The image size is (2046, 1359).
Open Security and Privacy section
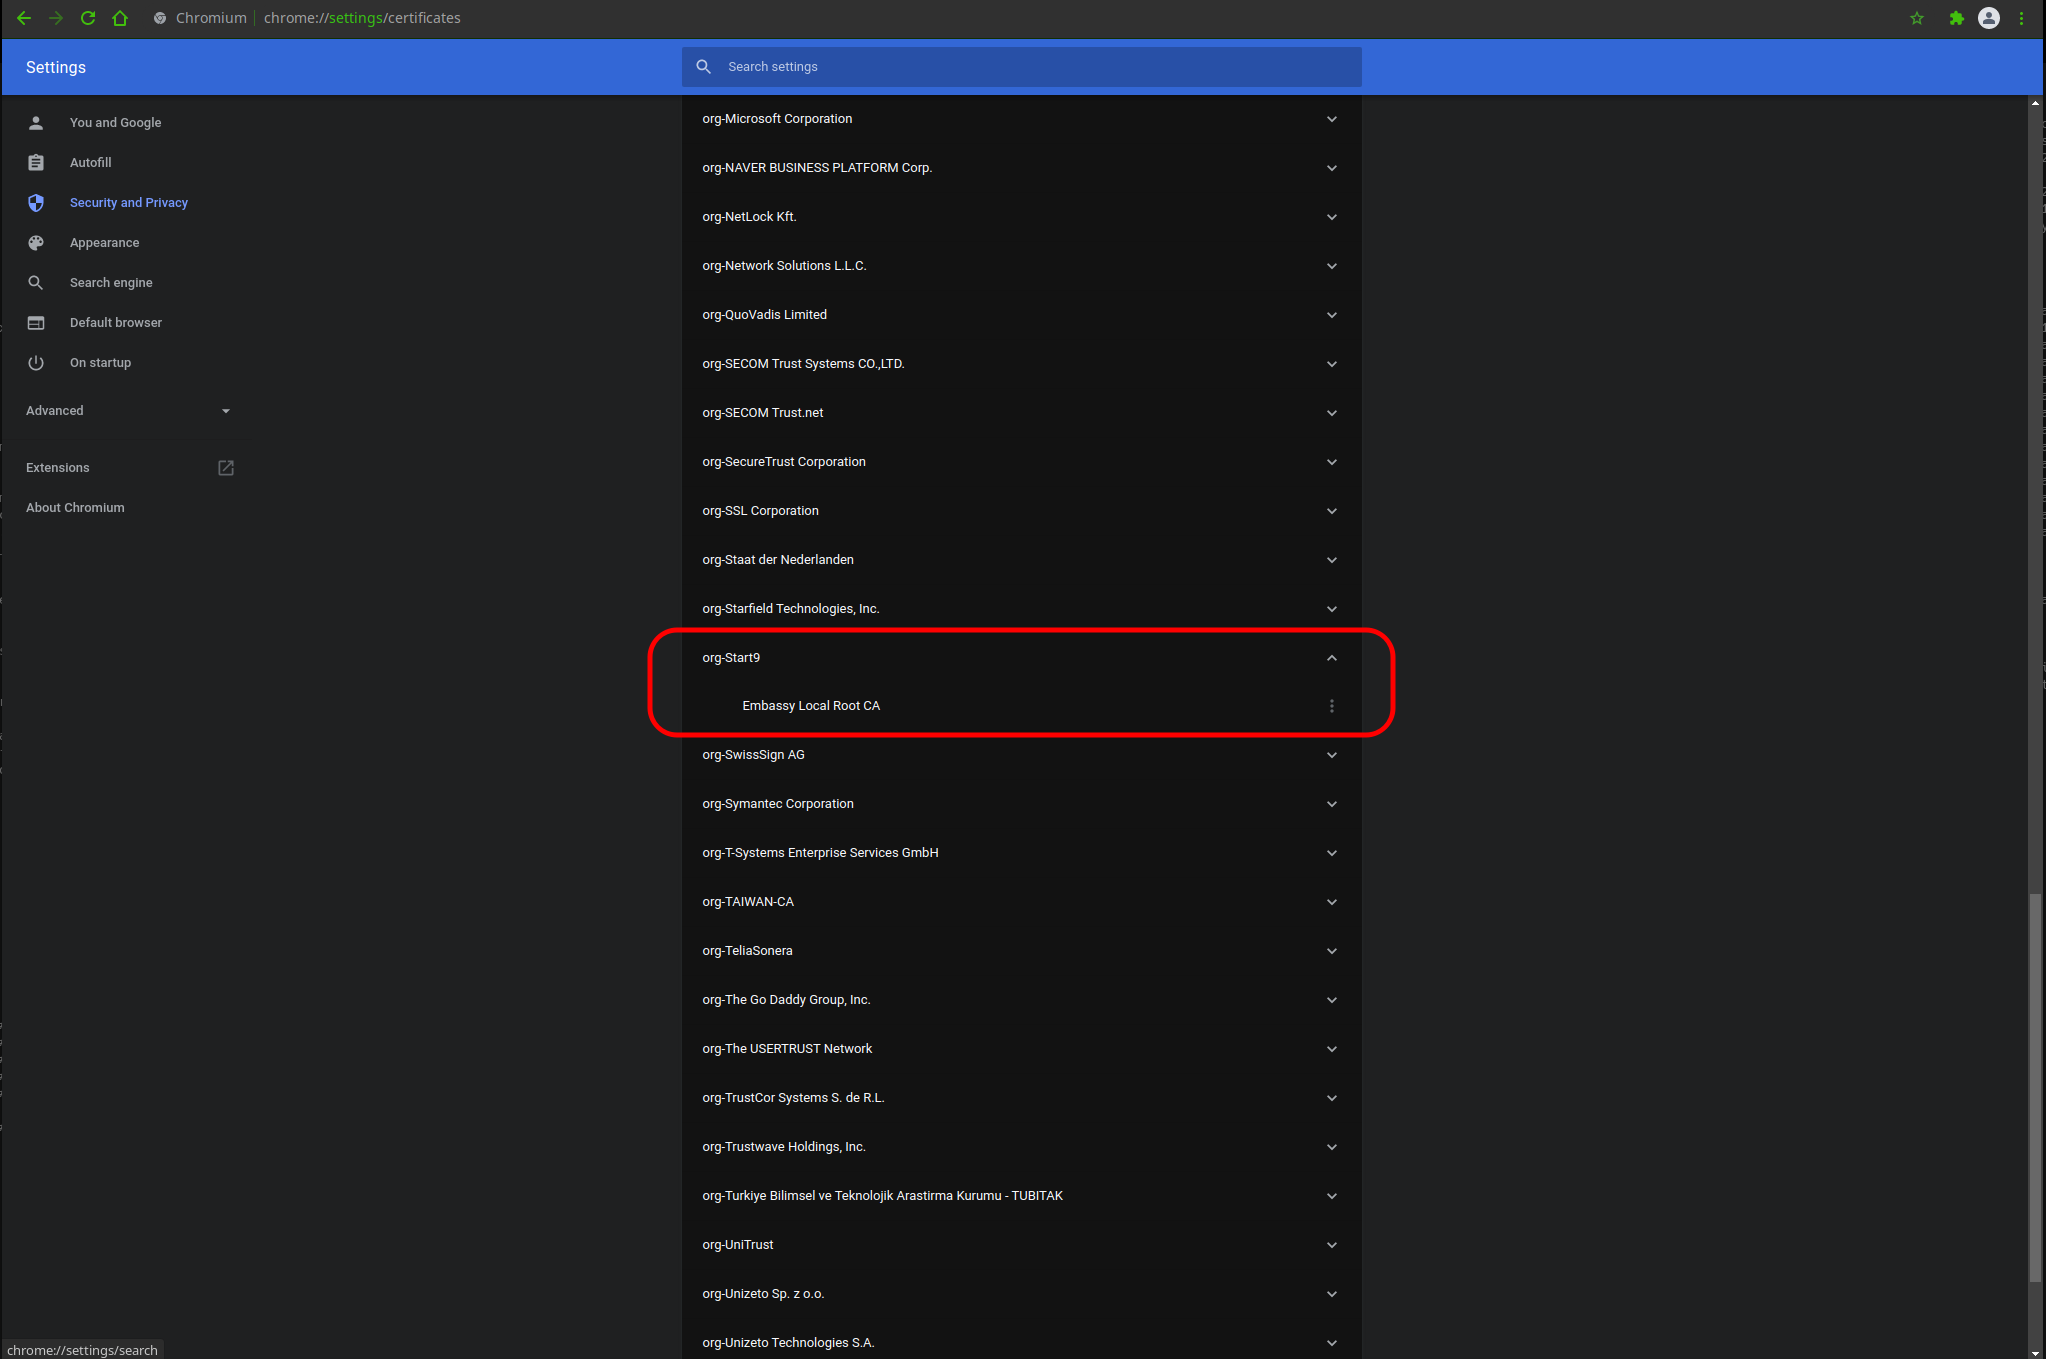point(128,203)
